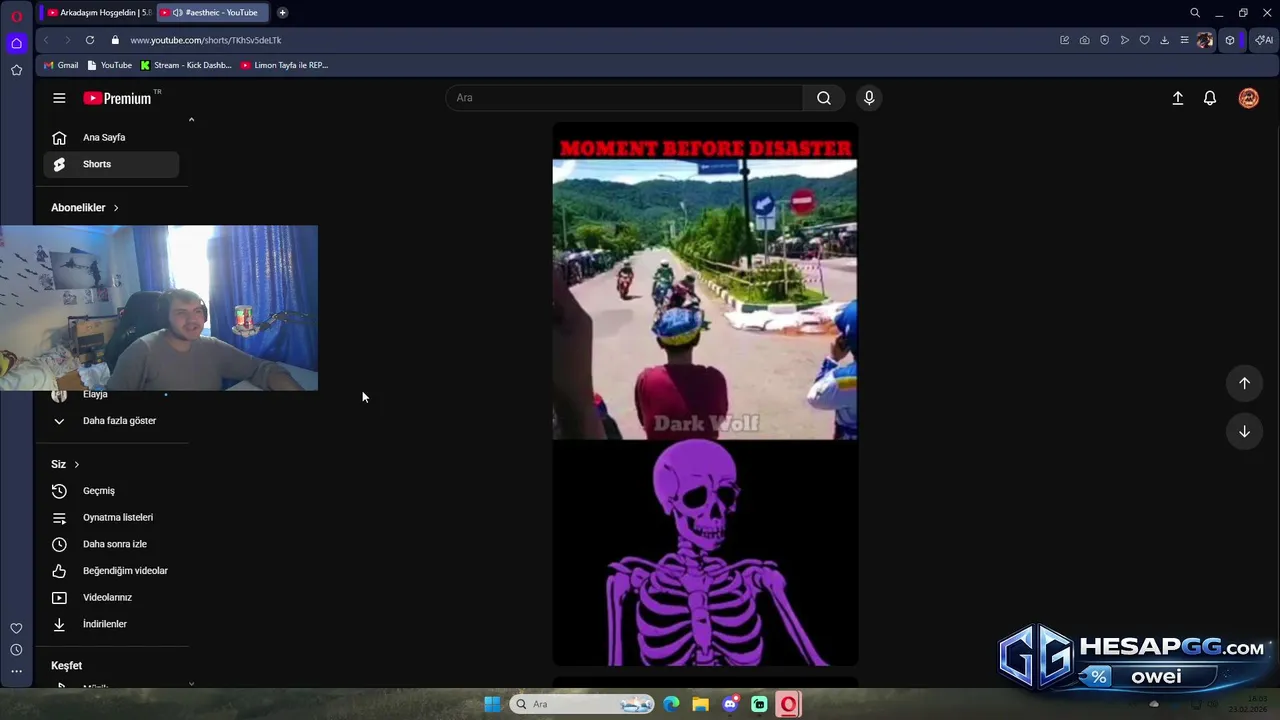Start voice search with the microphone
Image resolution: width=1280 pixels, height=720 pixels.
click(x=869, y=98)
